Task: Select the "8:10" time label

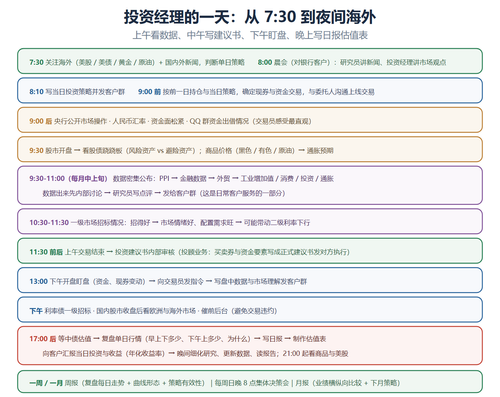Action: tap(36, 92)
